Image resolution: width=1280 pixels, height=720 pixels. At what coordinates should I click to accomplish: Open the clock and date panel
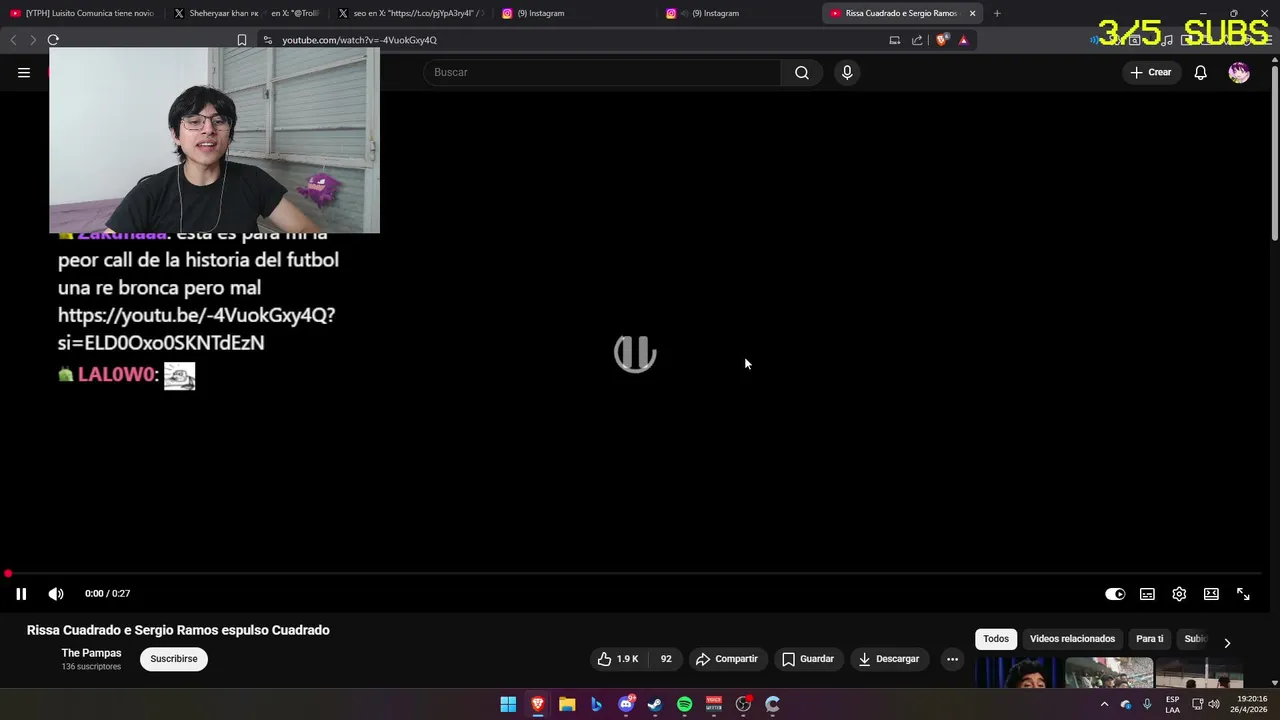click(1251, 704)
